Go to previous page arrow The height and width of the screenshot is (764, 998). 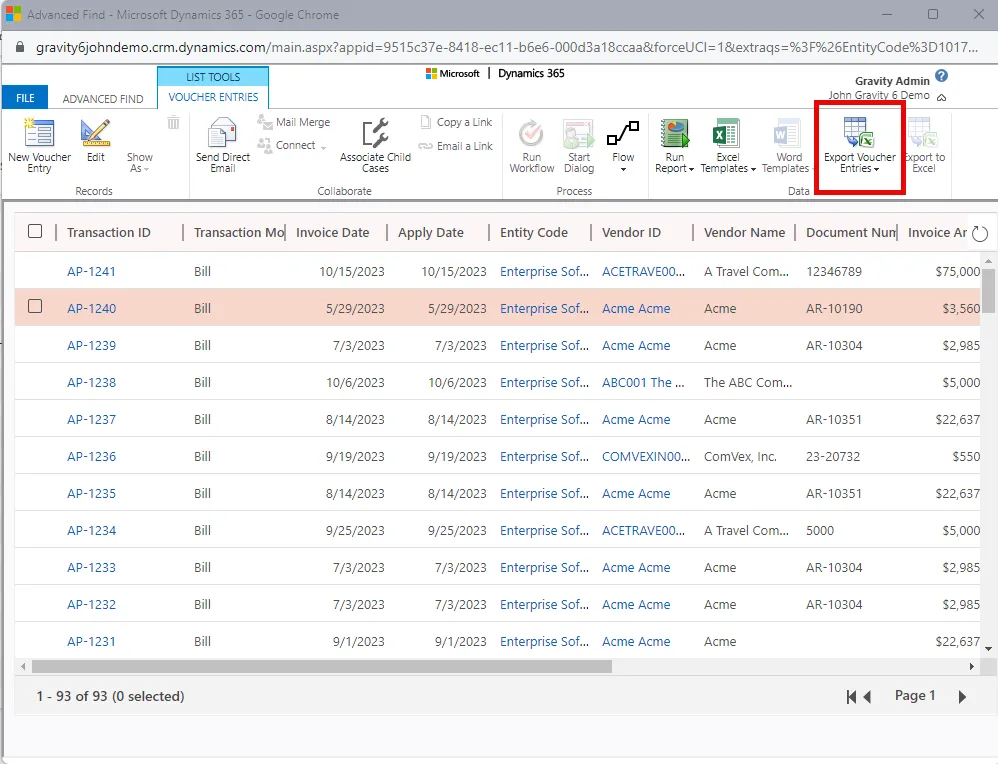tap(867, 697)
